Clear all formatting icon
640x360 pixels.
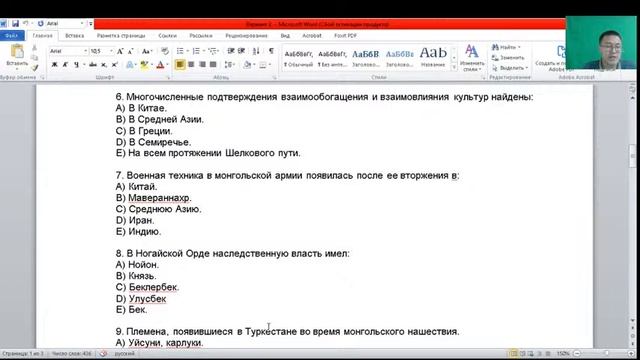click(165, 51)
